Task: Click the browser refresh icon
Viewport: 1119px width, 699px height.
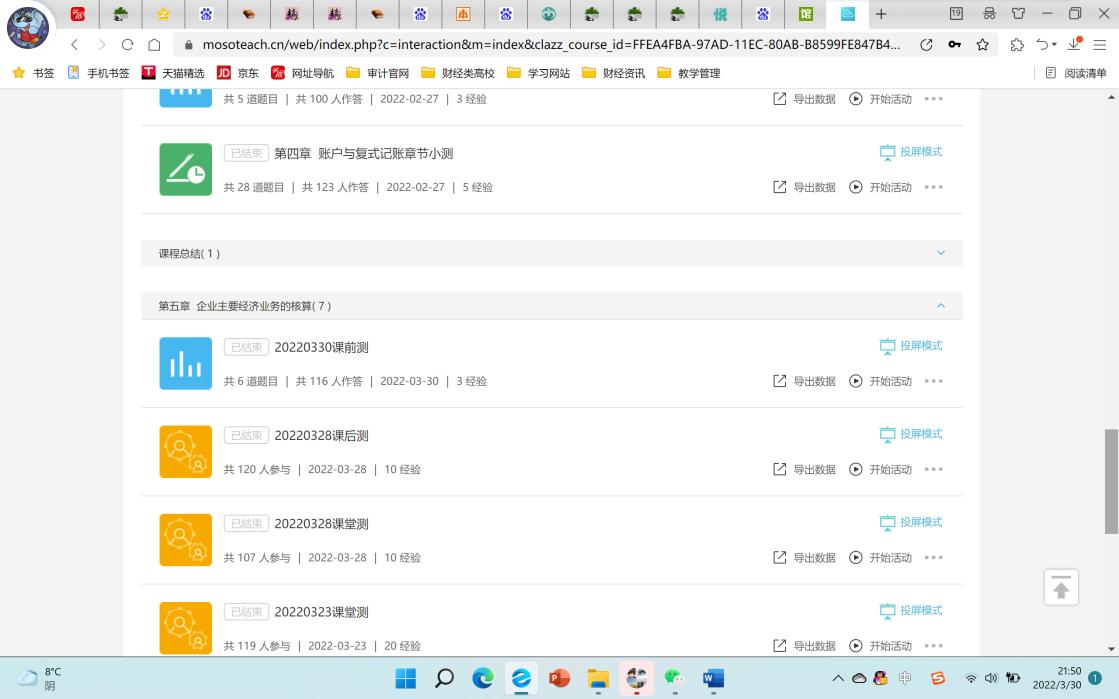Action: 127,45
